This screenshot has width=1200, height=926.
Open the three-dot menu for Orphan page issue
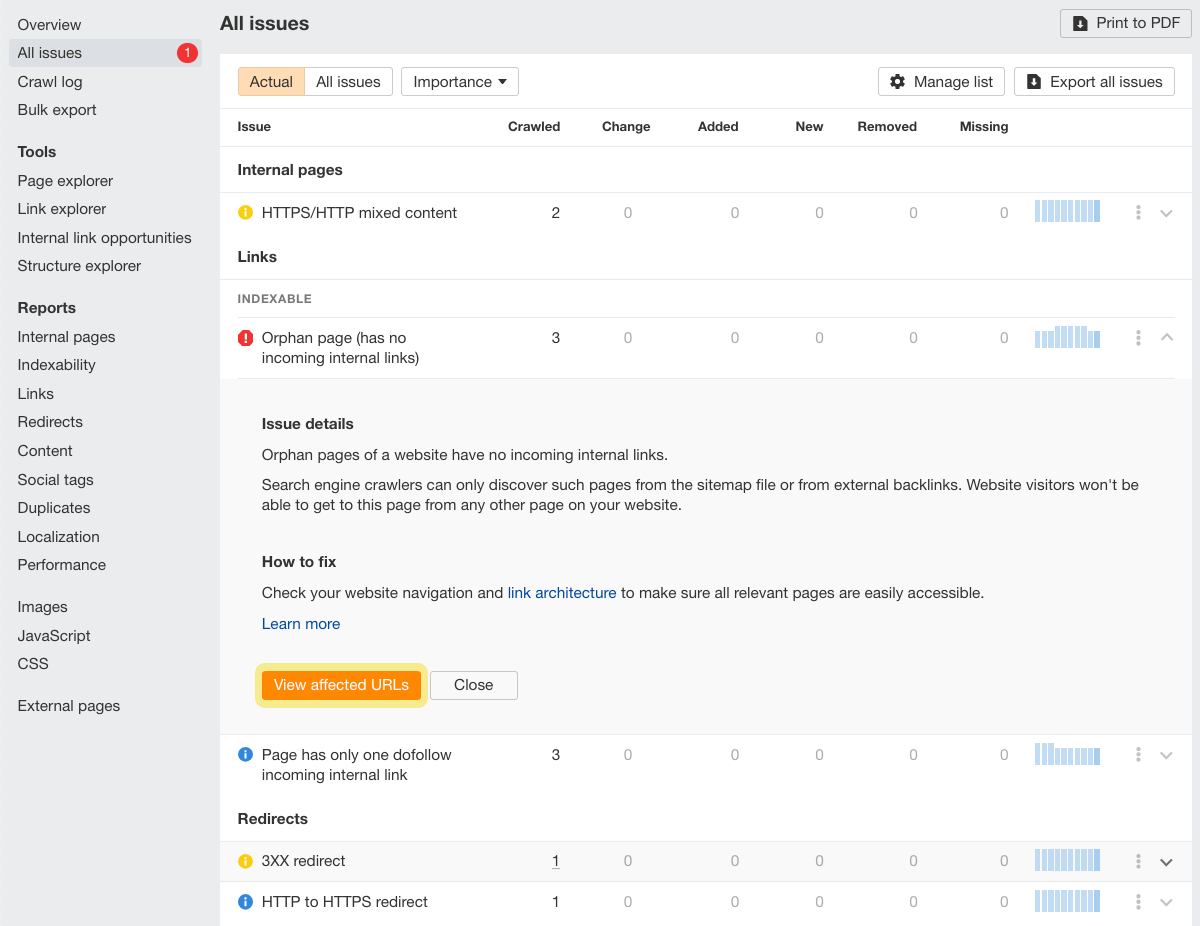click(x=1137, y=337)
